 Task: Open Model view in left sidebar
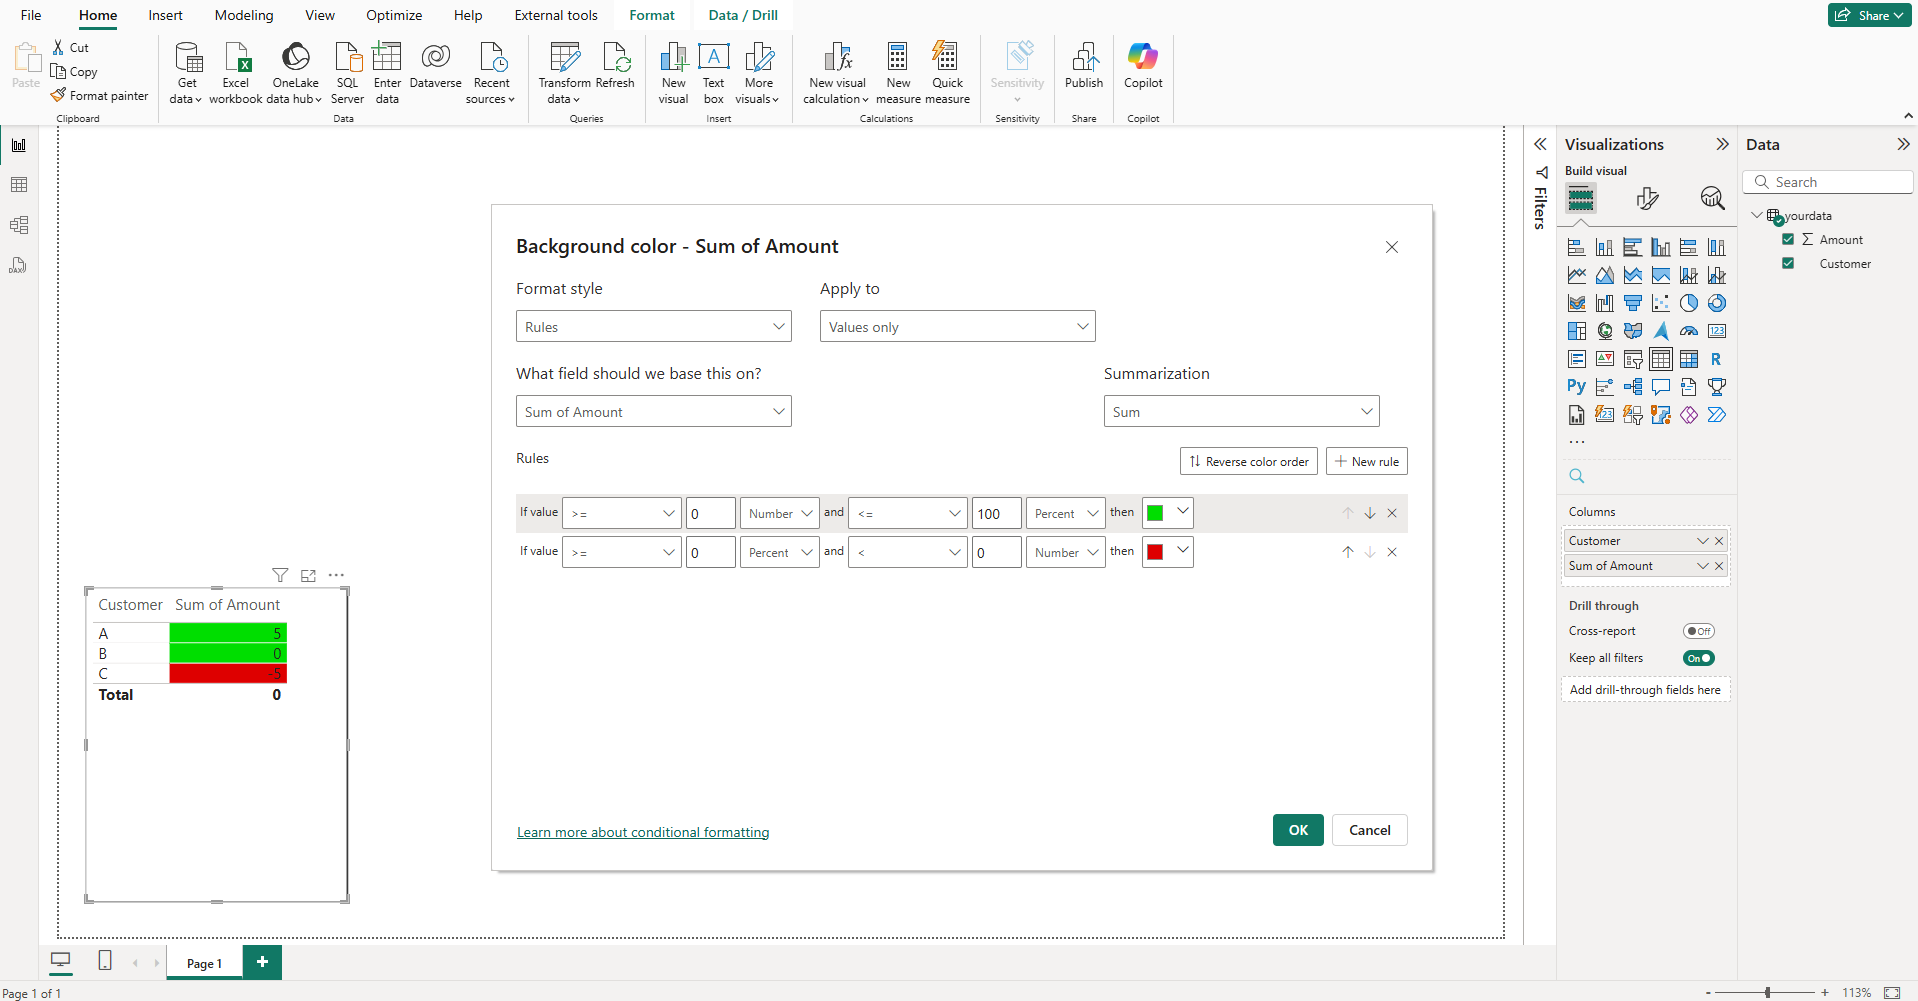pos(19,225)
